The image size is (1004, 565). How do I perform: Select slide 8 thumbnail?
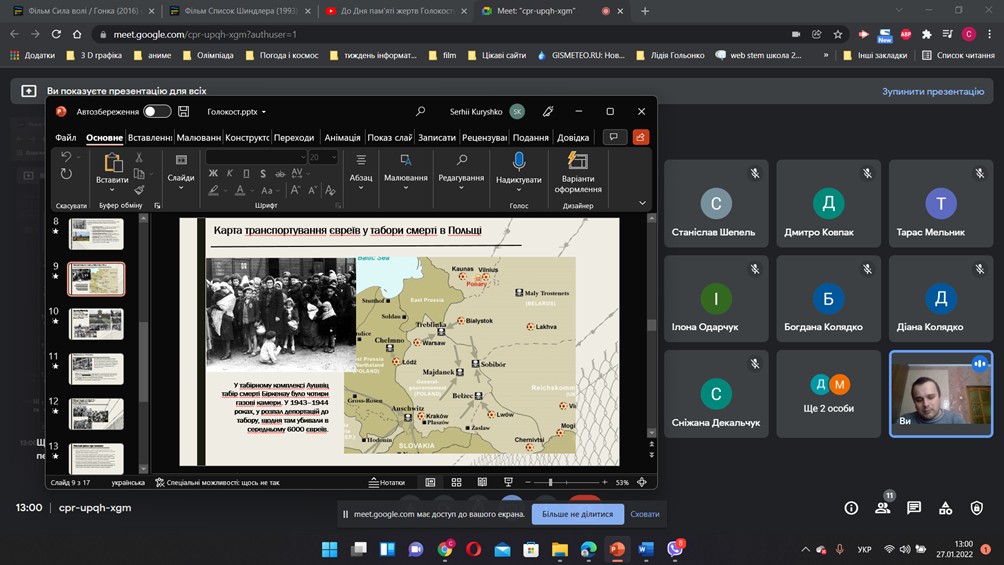click(96, 234)
